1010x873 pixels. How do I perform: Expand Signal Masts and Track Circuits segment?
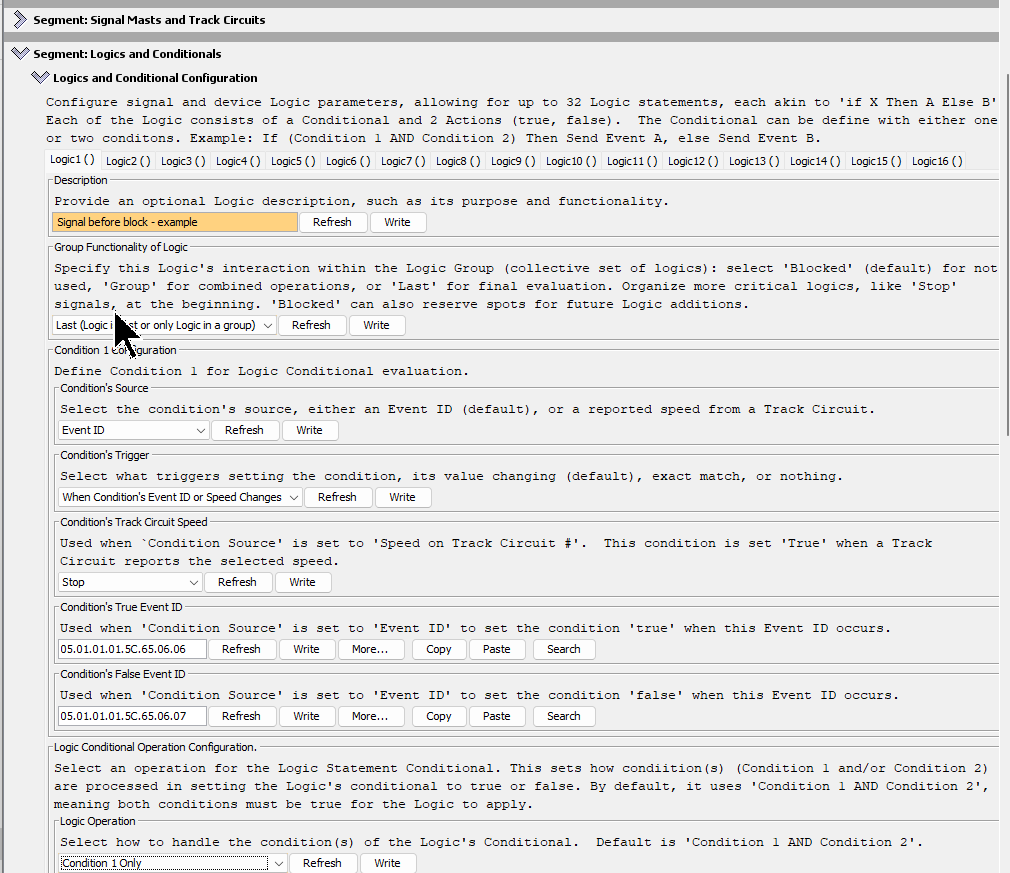pos(21,20)
